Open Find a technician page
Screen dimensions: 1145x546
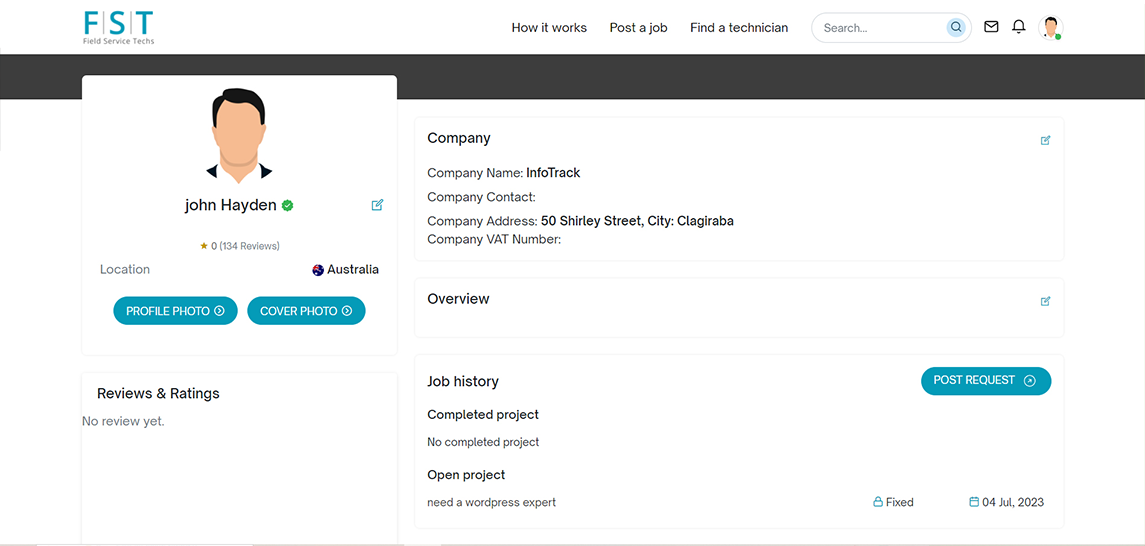pos(739,28)
